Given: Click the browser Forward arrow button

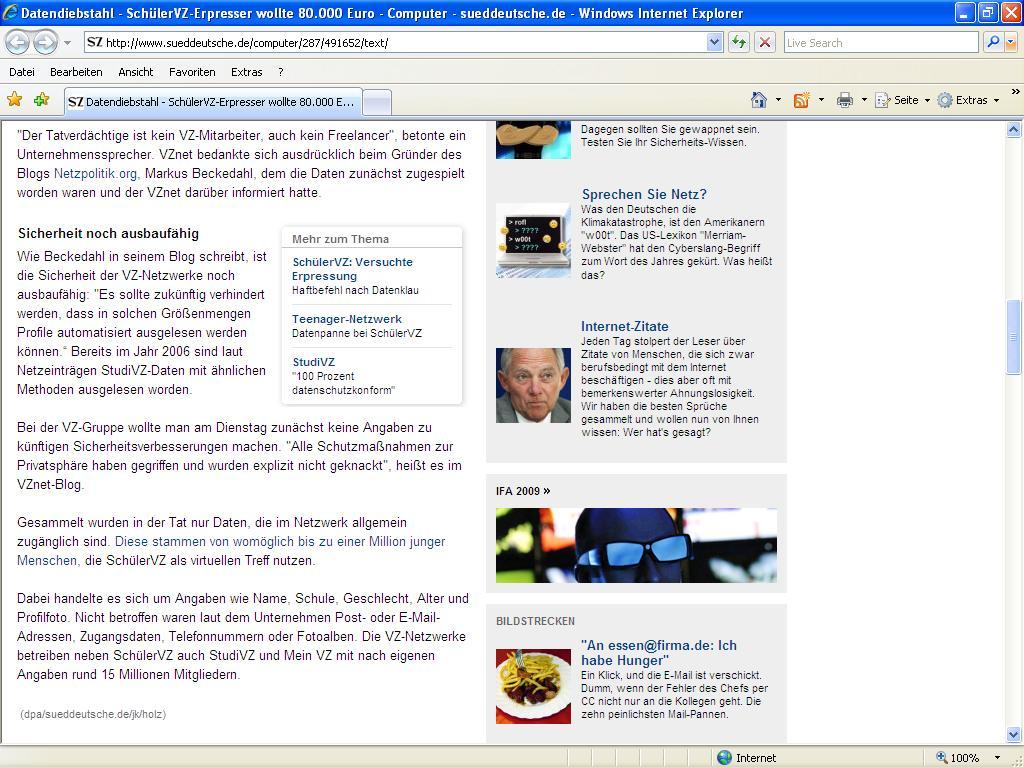Looking at the screenshot, I should point(45,43).
